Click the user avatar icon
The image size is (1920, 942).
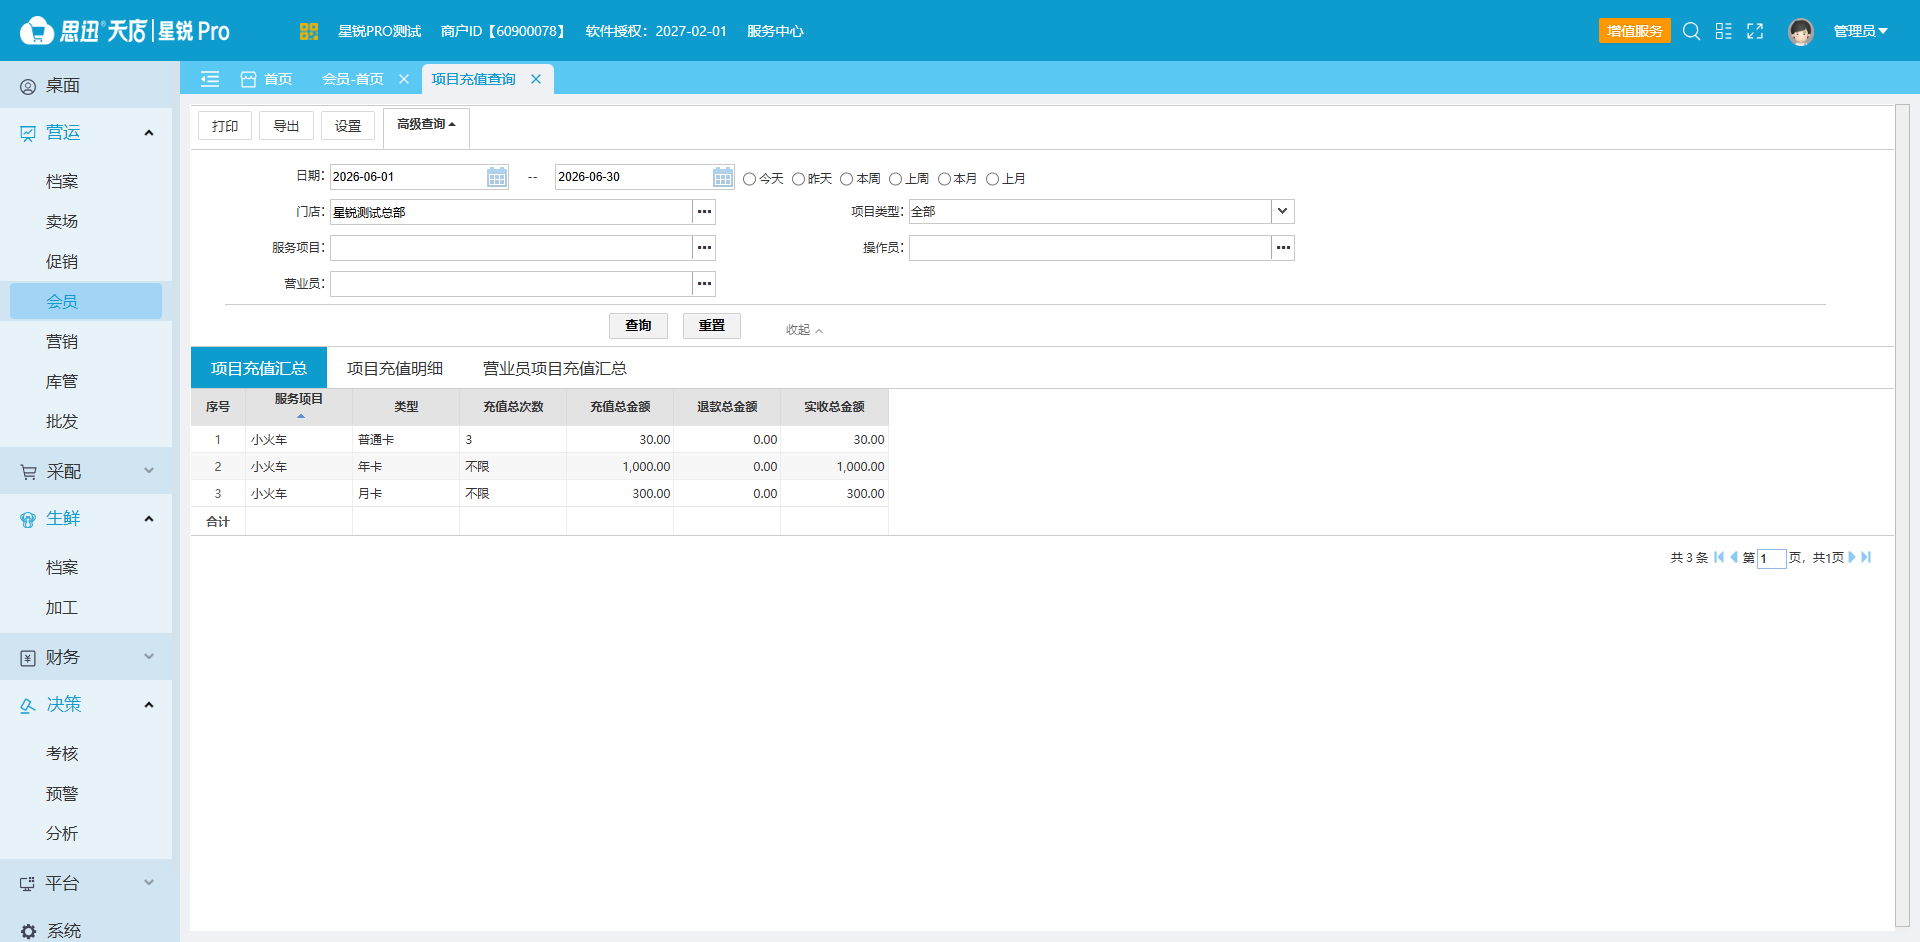click(1800, 32)
